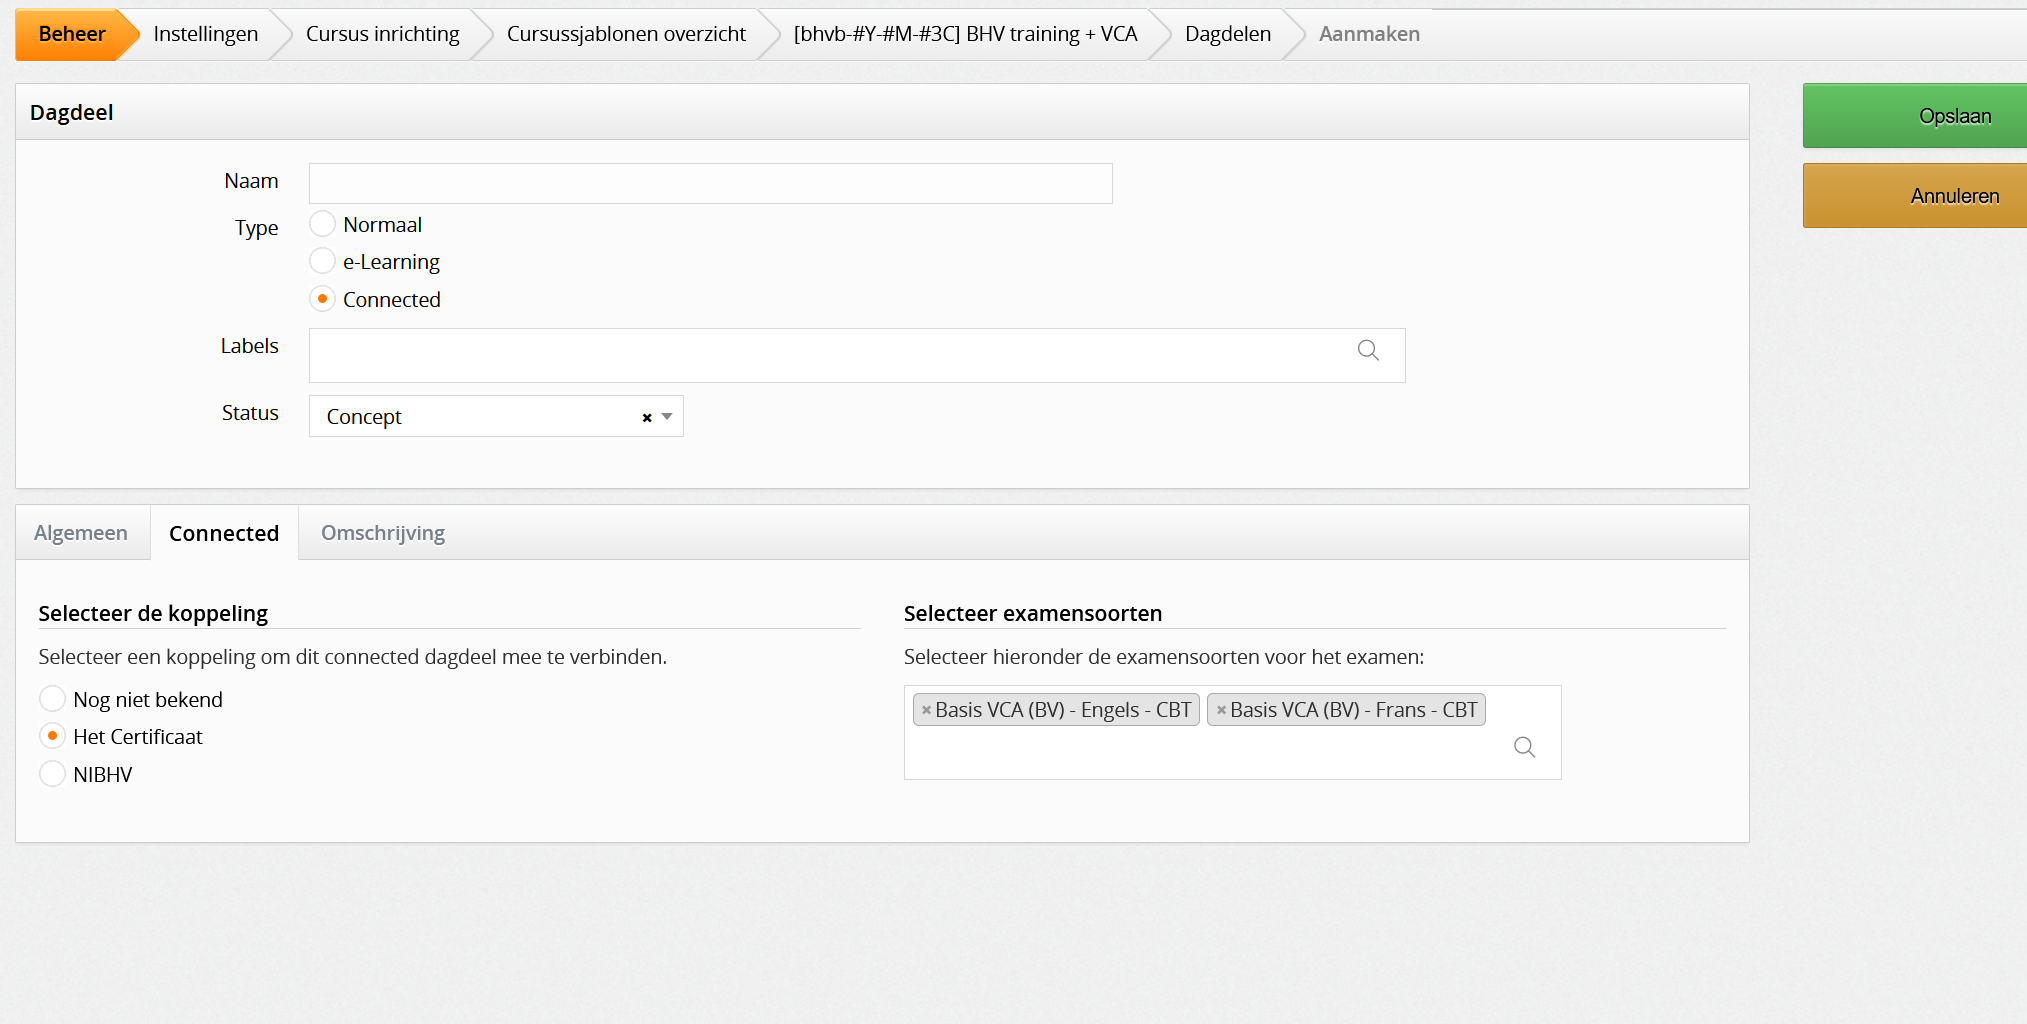2027x1024 pixels.
Task: Click the search icon in Labels field
Action: click(1368, 350)
